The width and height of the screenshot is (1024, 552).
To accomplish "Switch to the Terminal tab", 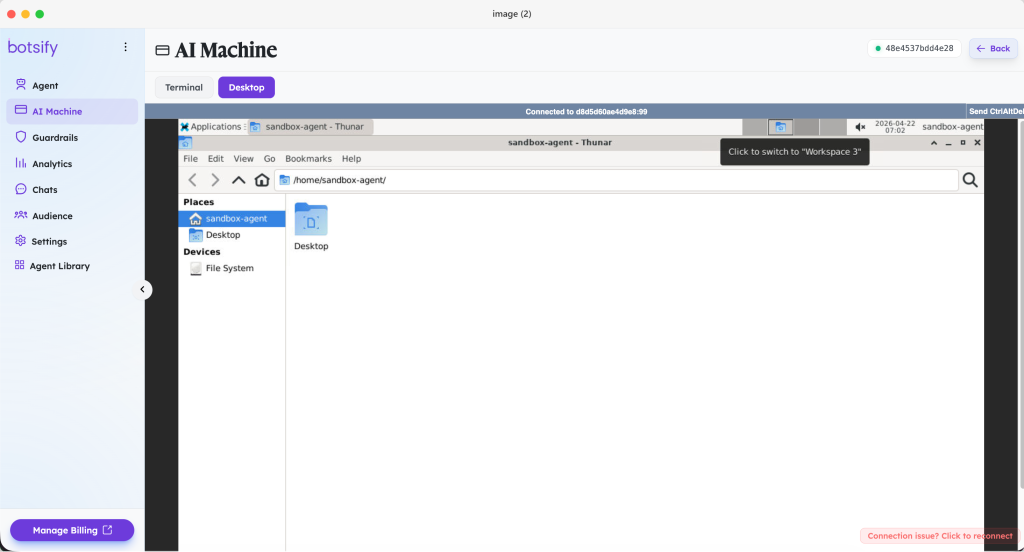I will click(x=184, y=88).
